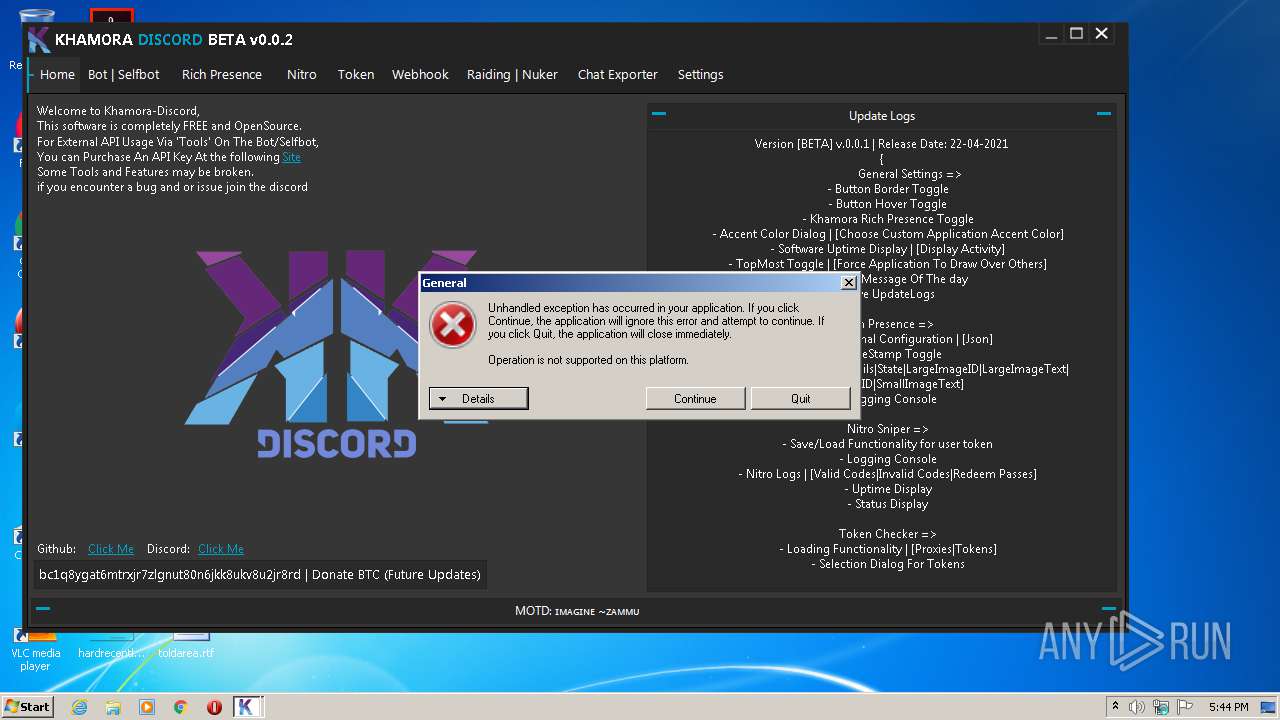Click the Software Uptime Display log line
Image resolution: width=1280 pixels, height=720 pixels.
[888, 249]
